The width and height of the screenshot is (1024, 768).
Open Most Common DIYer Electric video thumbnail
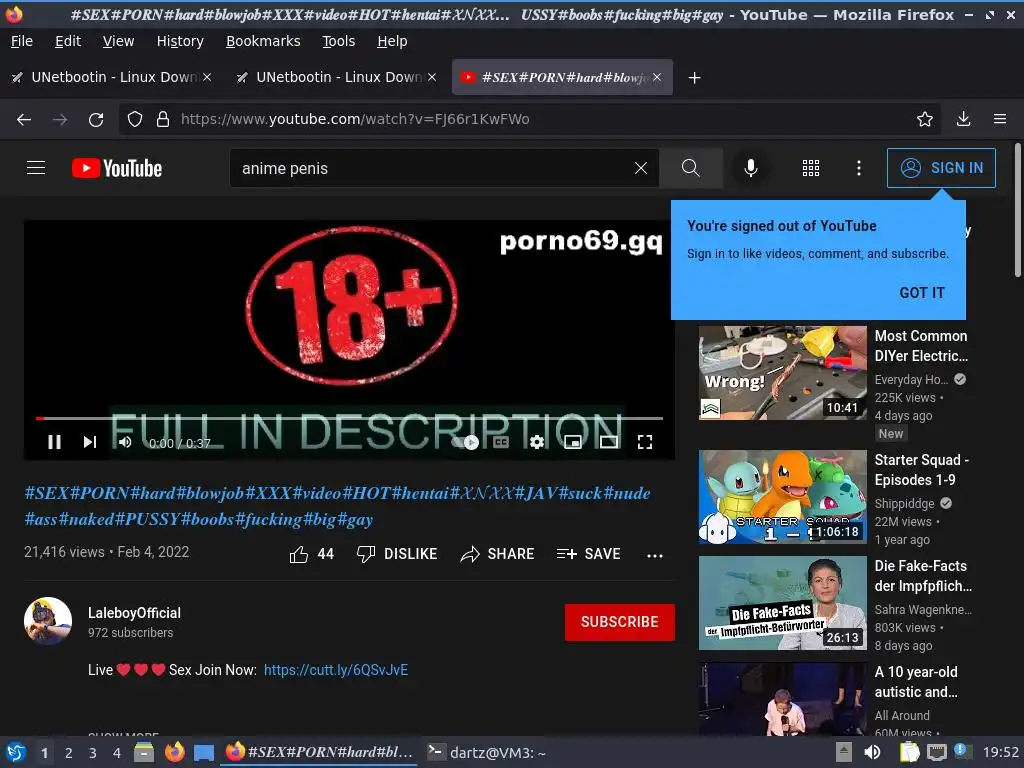point(782,373)
